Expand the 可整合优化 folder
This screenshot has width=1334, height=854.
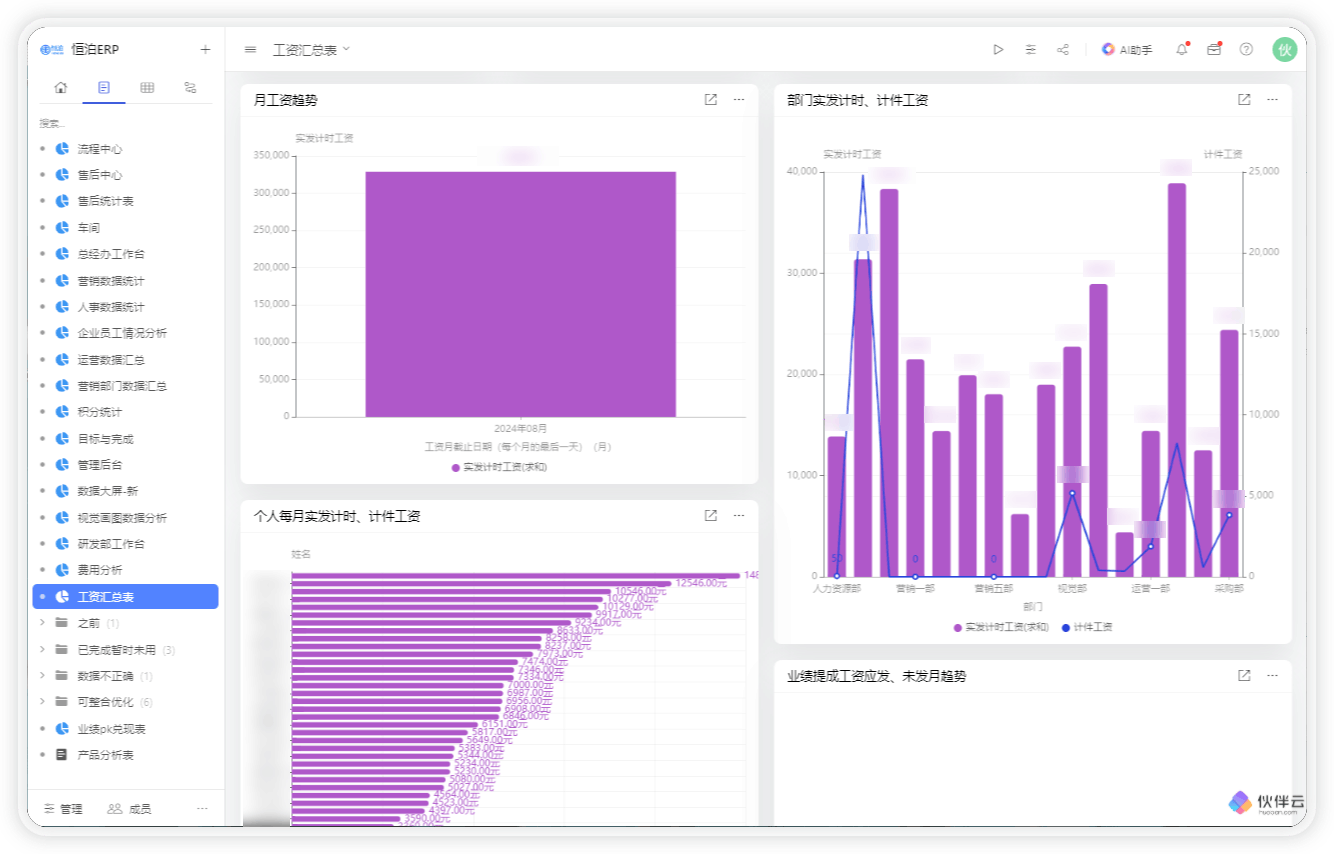click(42, 702)
